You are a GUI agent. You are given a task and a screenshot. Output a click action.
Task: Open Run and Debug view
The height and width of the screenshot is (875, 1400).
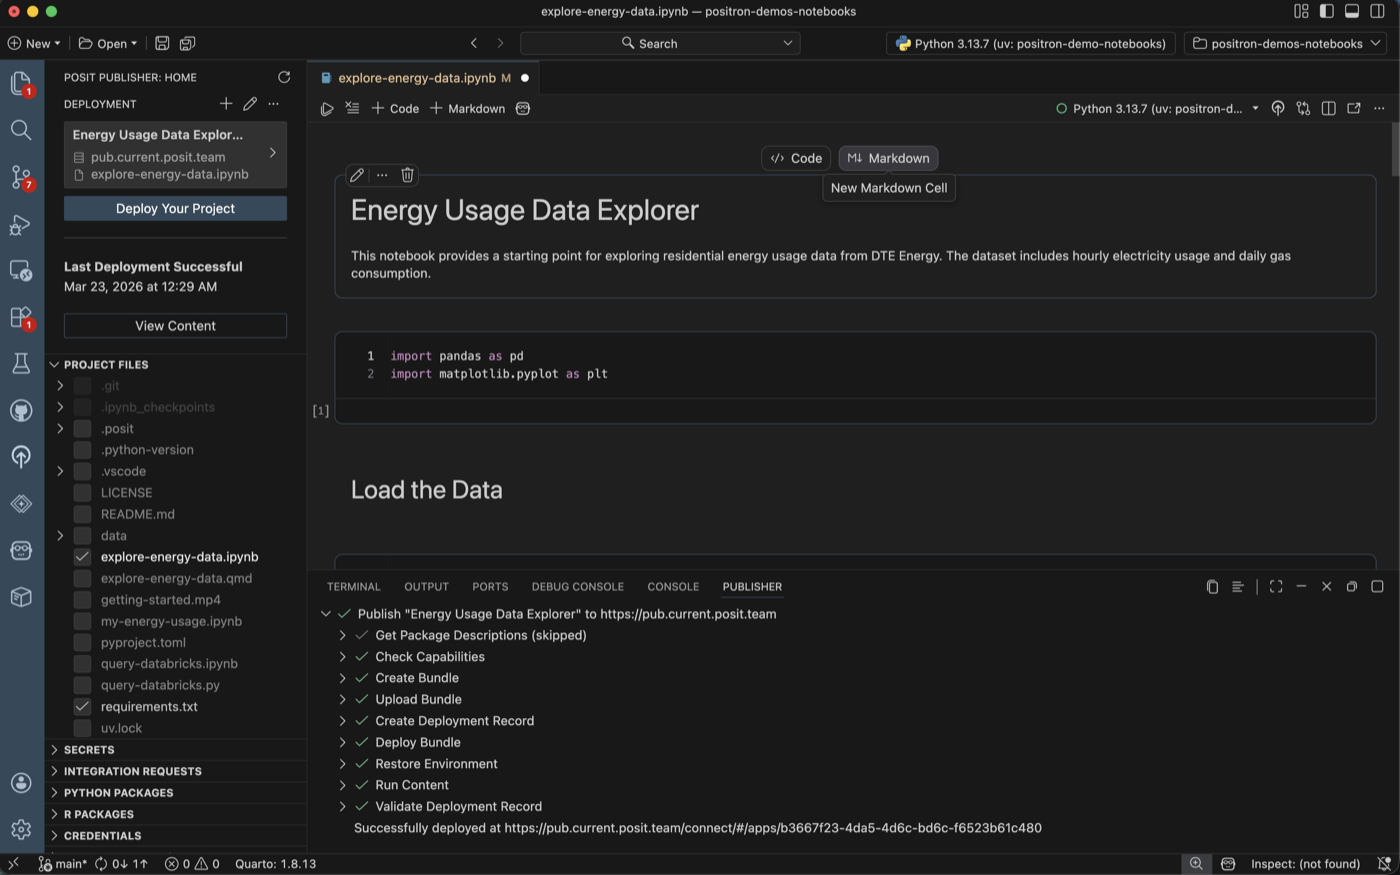coord(21,225)
